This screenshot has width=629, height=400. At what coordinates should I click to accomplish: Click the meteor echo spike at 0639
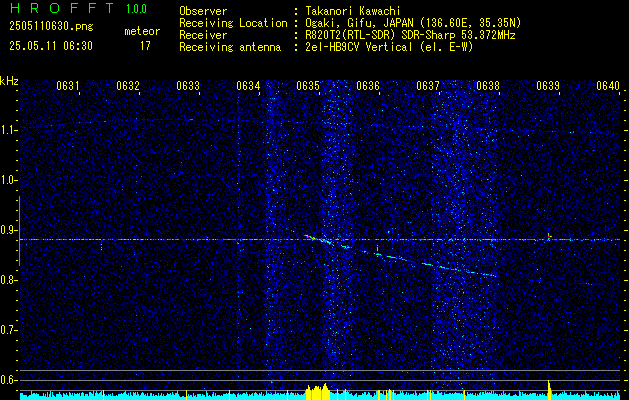[548, 236]
